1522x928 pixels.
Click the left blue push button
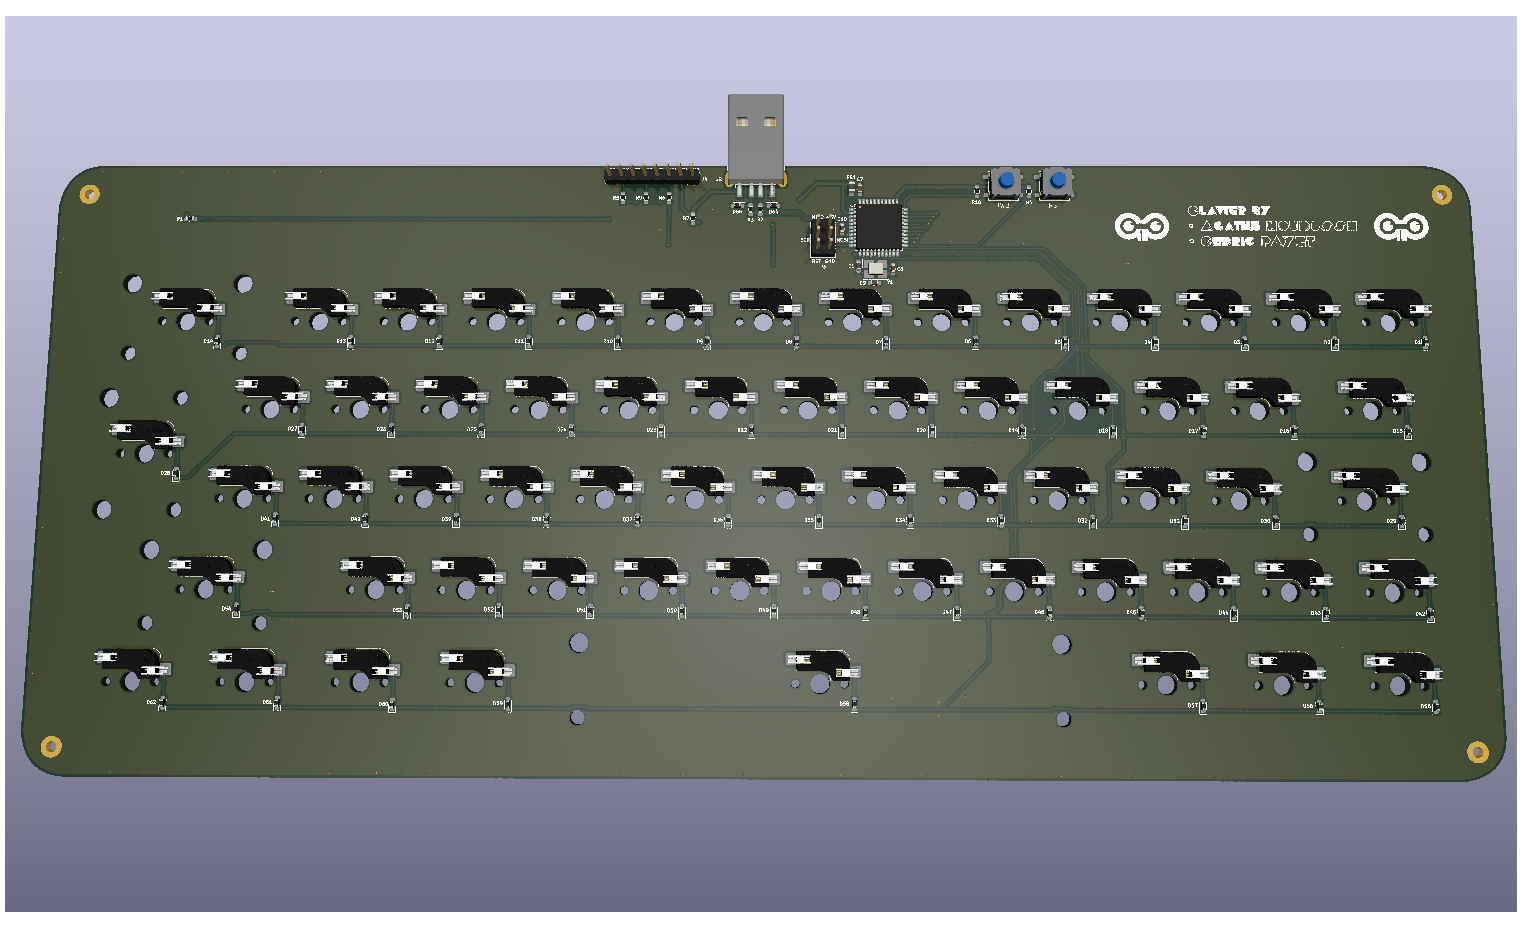(1005, 182)
